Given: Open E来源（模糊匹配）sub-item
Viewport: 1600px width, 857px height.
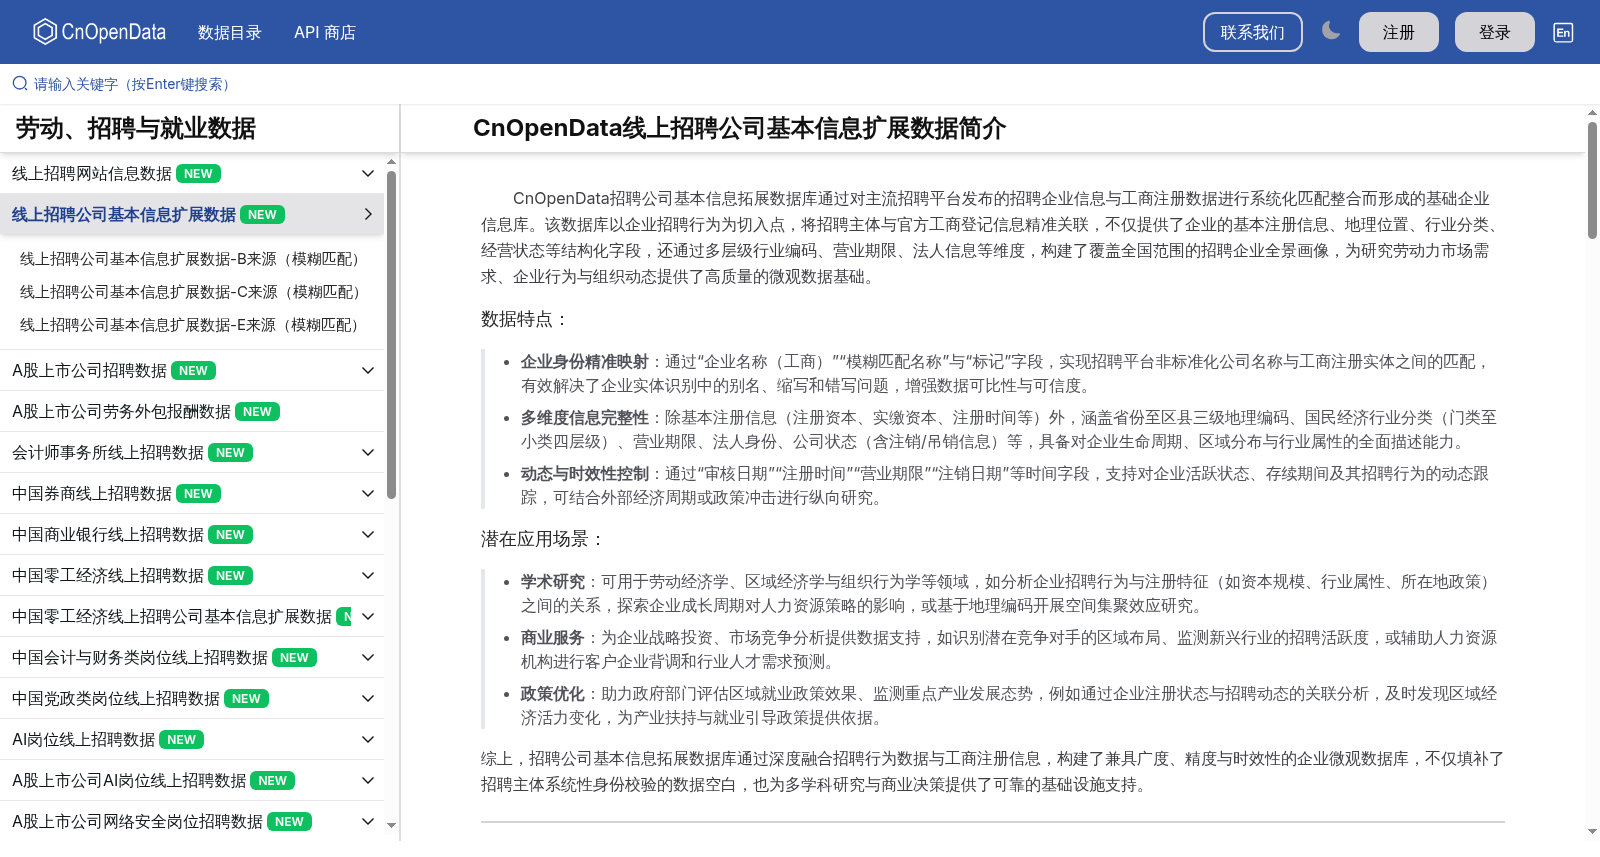Looking at the screenshot, I should point(190,325).
